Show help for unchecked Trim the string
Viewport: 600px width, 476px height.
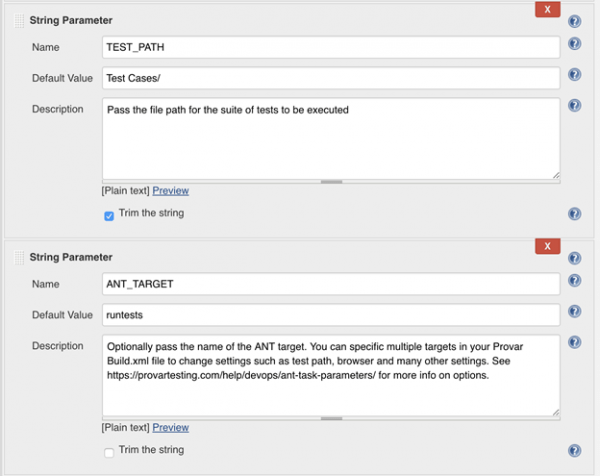574,450
